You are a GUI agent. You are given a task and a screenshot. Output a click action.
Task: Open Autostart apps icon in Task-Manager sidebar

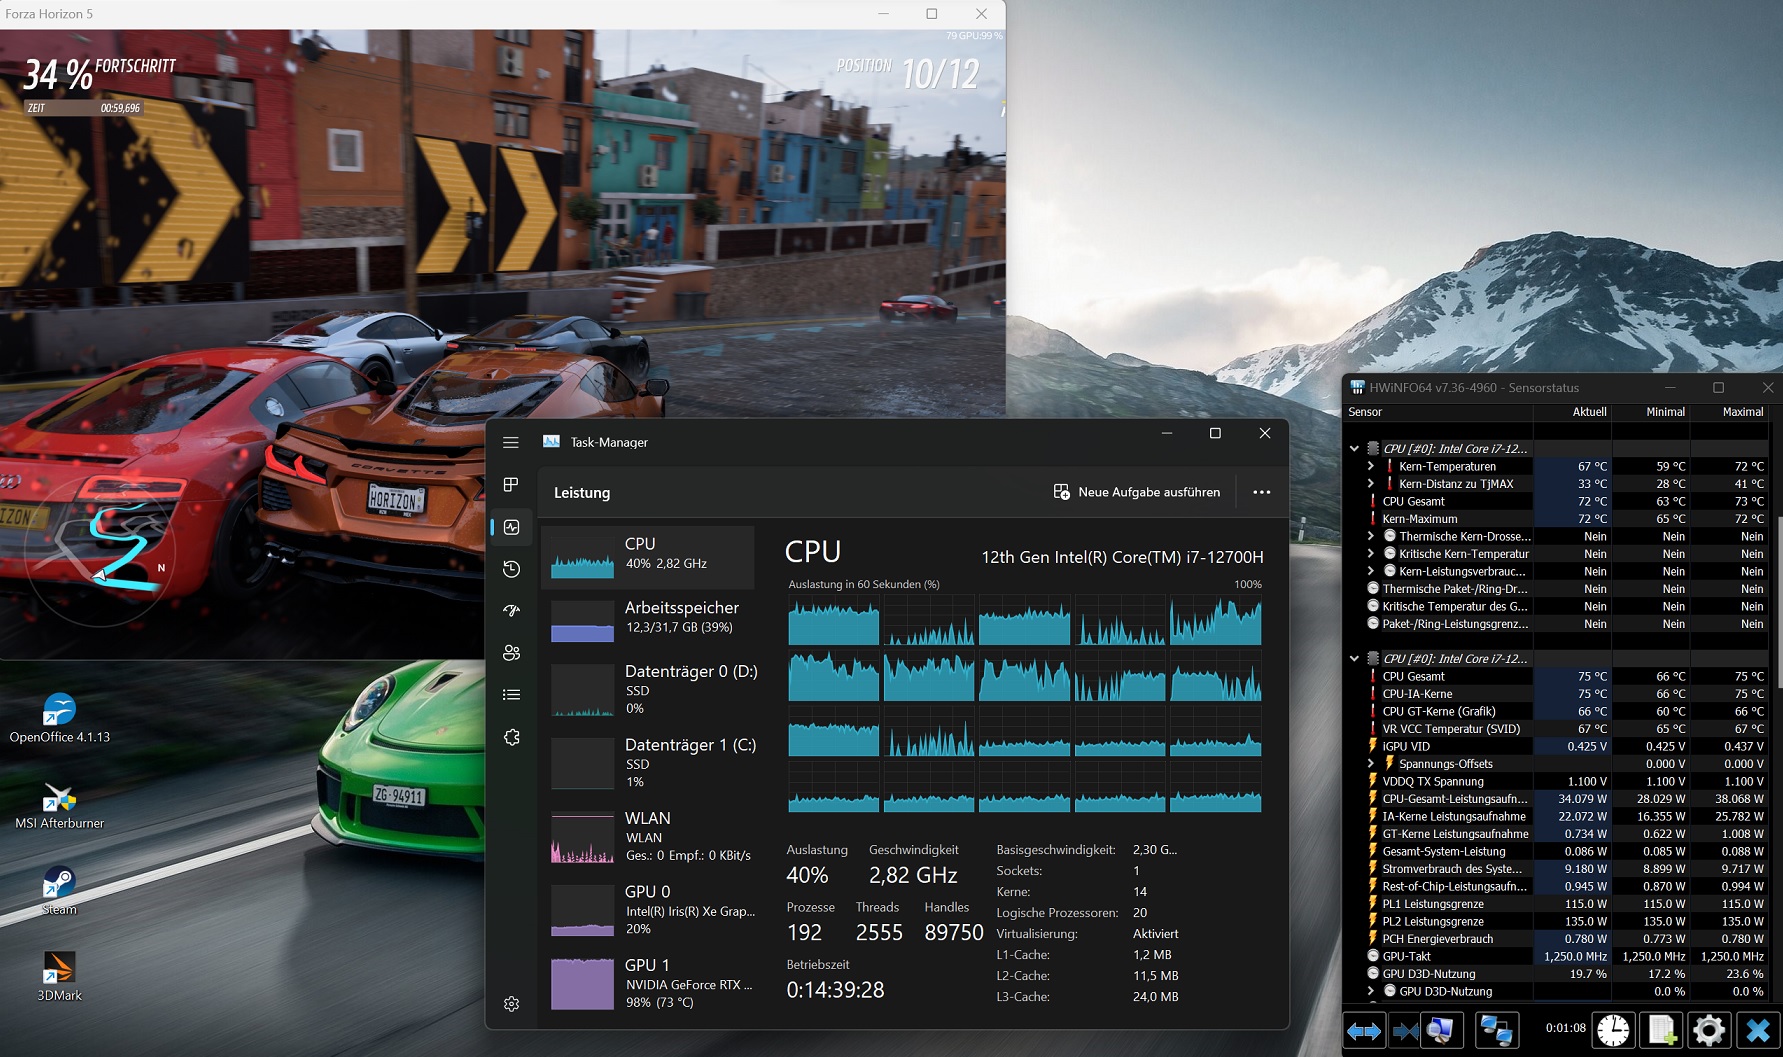click(511, 611)
